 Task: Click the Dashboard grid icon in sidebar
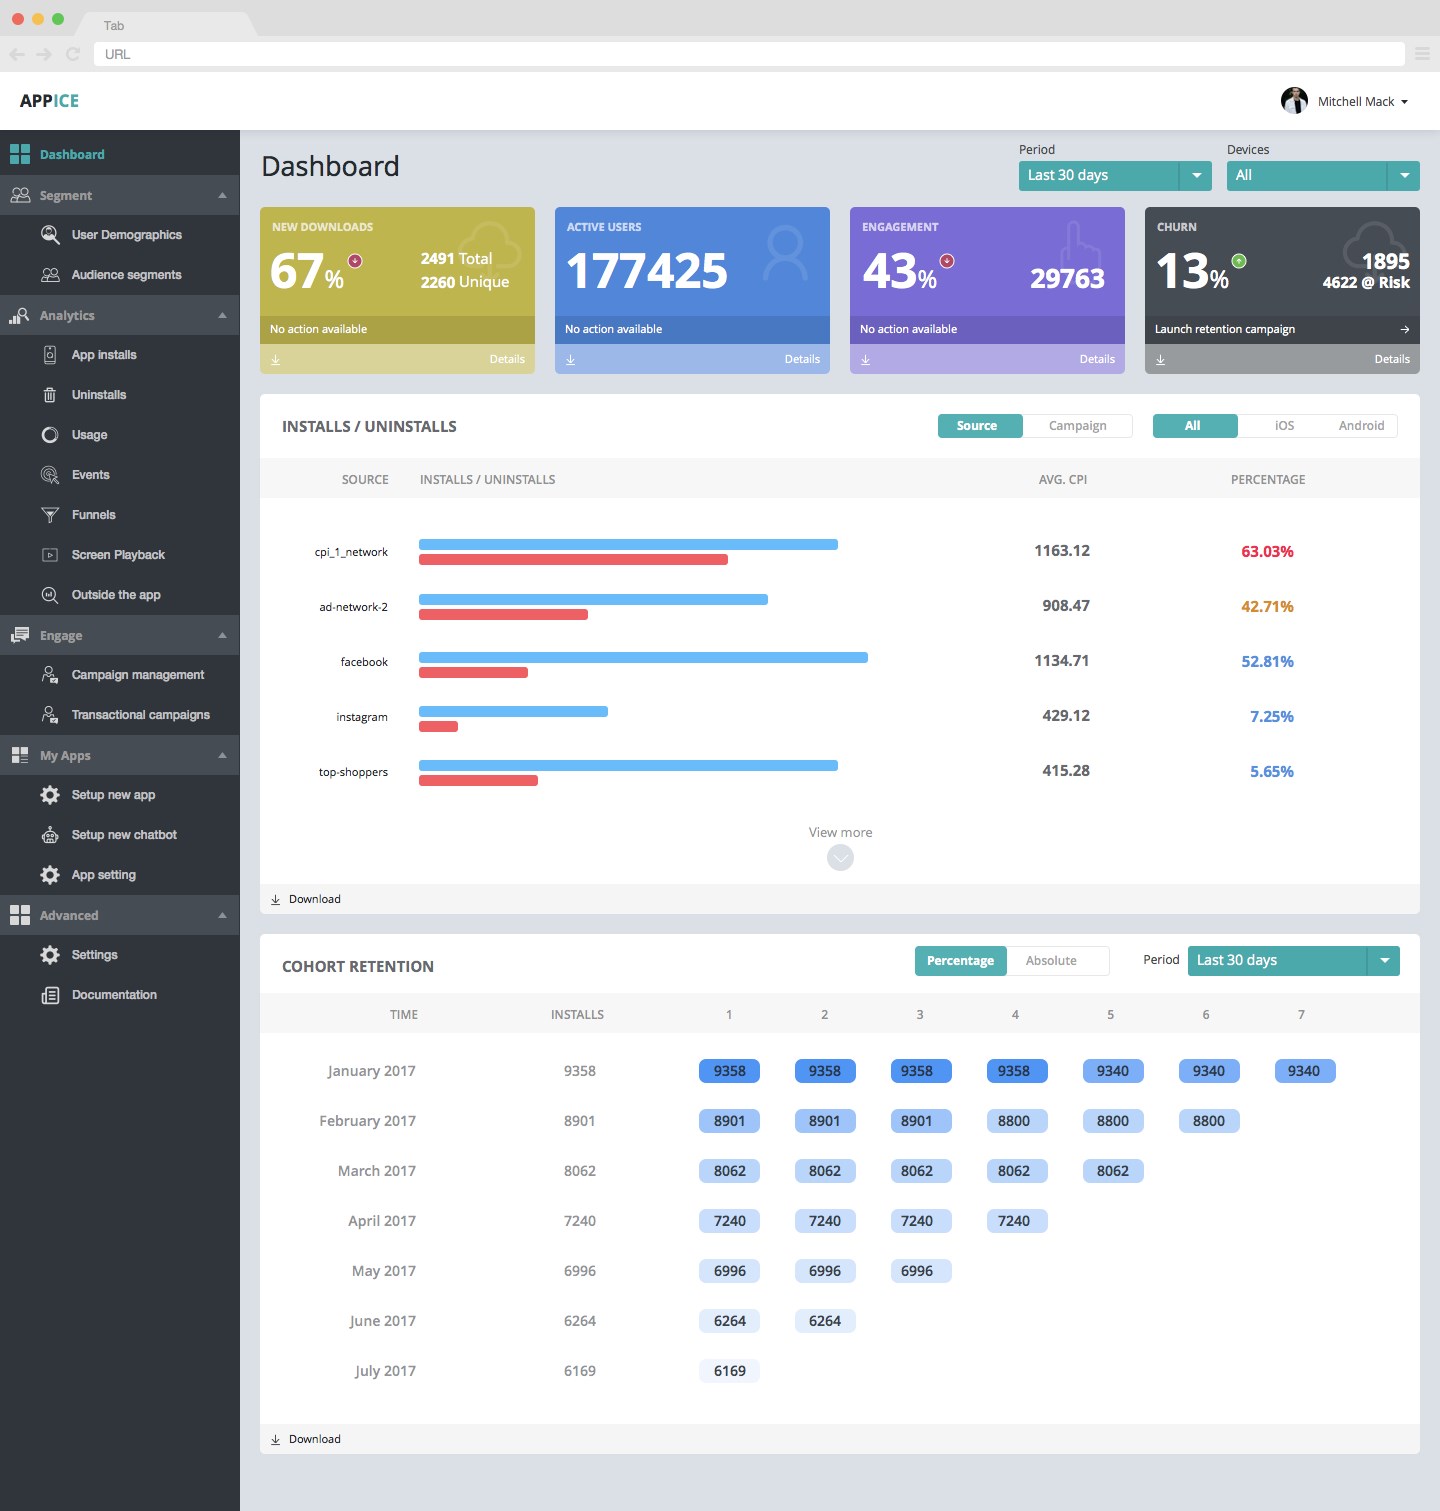coord(20,154)
